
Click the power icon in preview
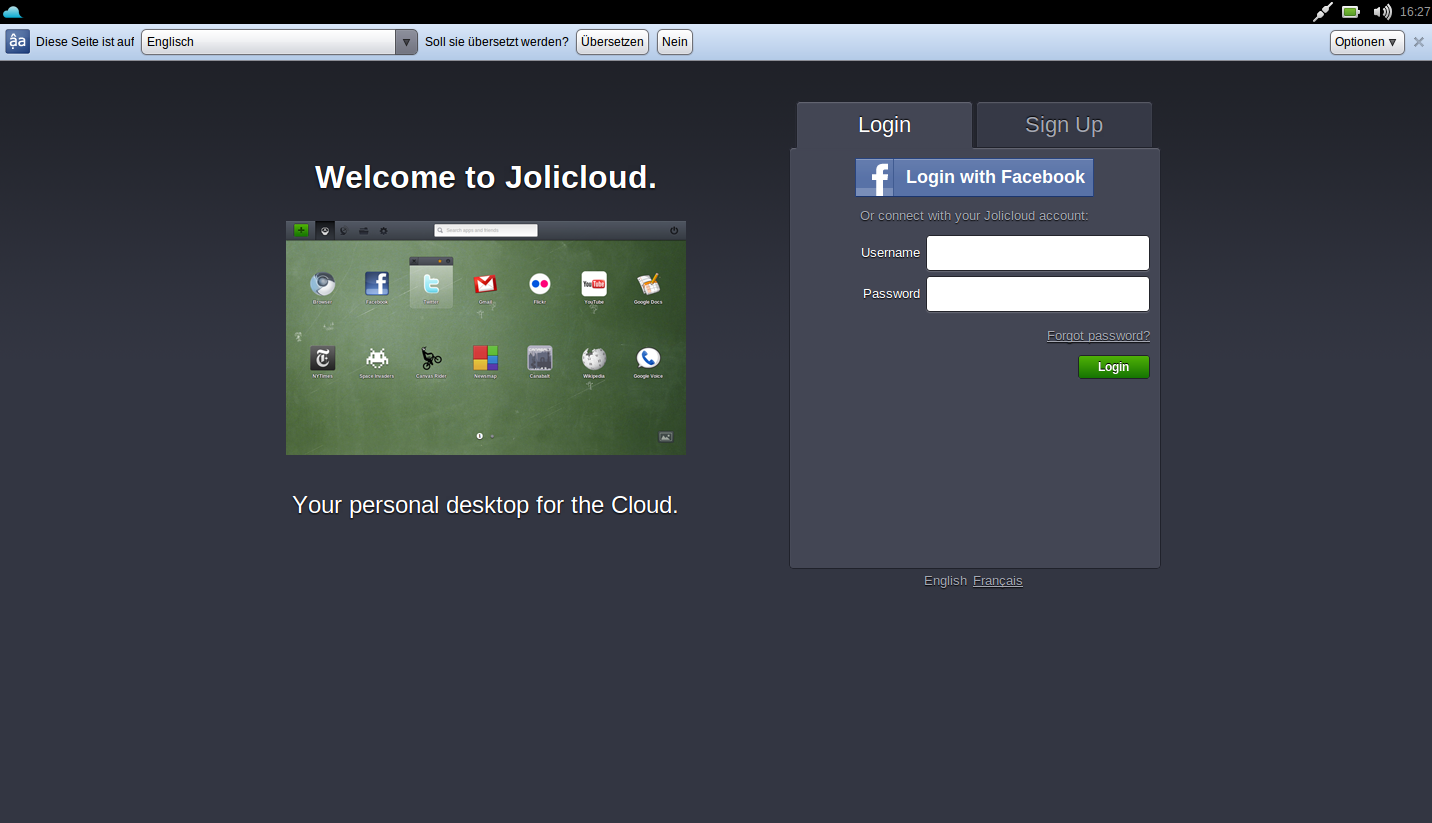[674, 230]
